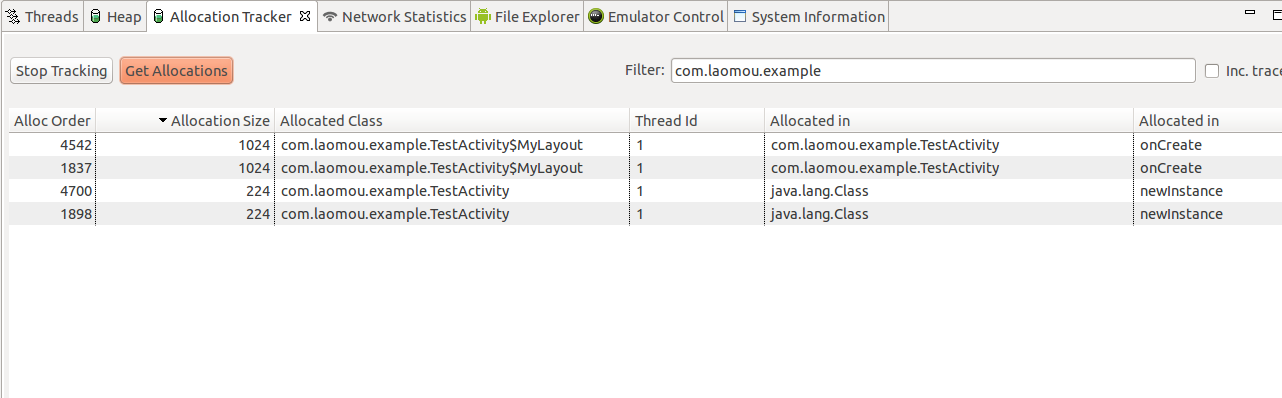Switch to the File Explorer tab
Viewport: 1282px width, 398px height.
tap(527, 17)
